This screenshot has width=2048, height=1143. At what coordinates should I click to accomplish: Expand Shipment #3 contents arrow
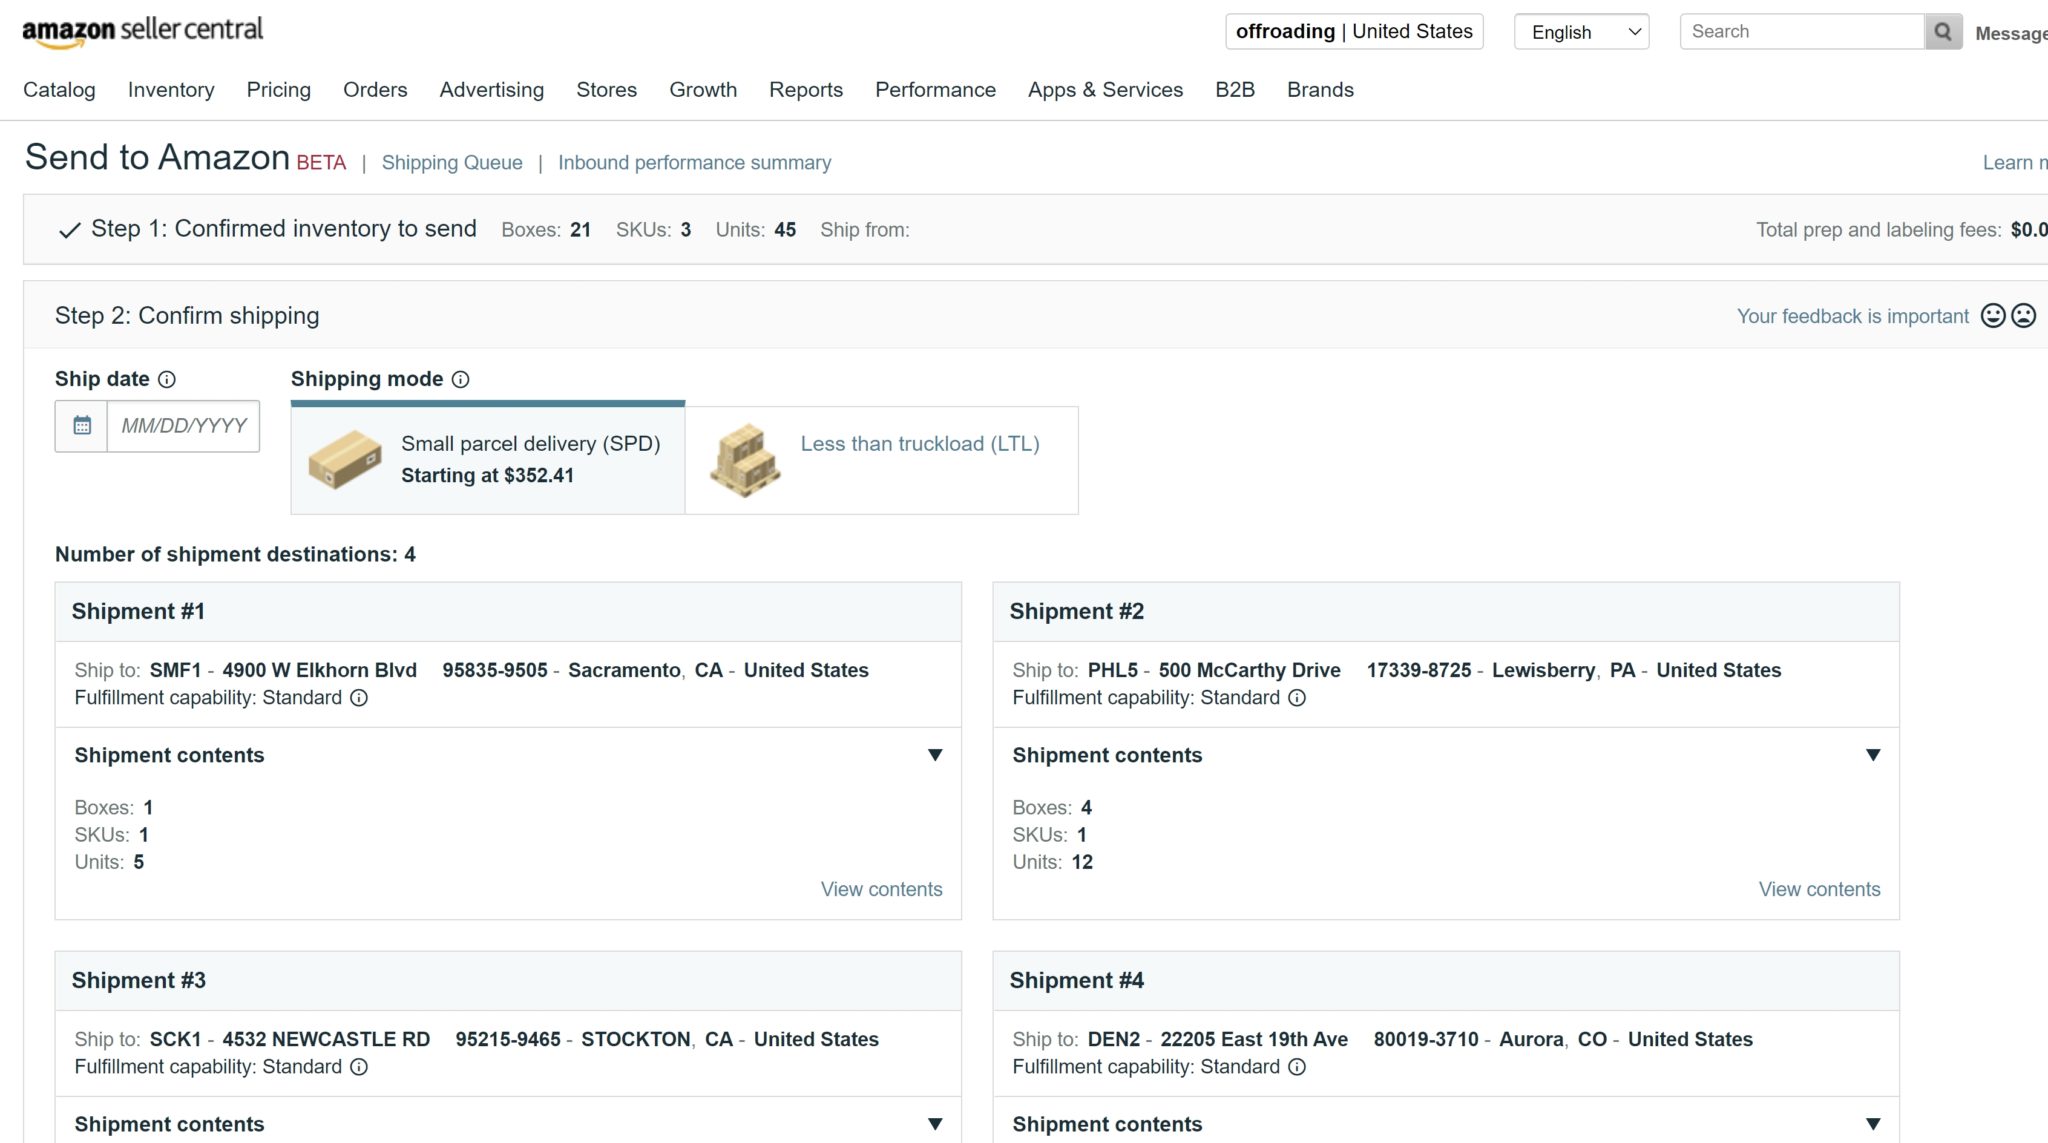[x=935, y=1124]
